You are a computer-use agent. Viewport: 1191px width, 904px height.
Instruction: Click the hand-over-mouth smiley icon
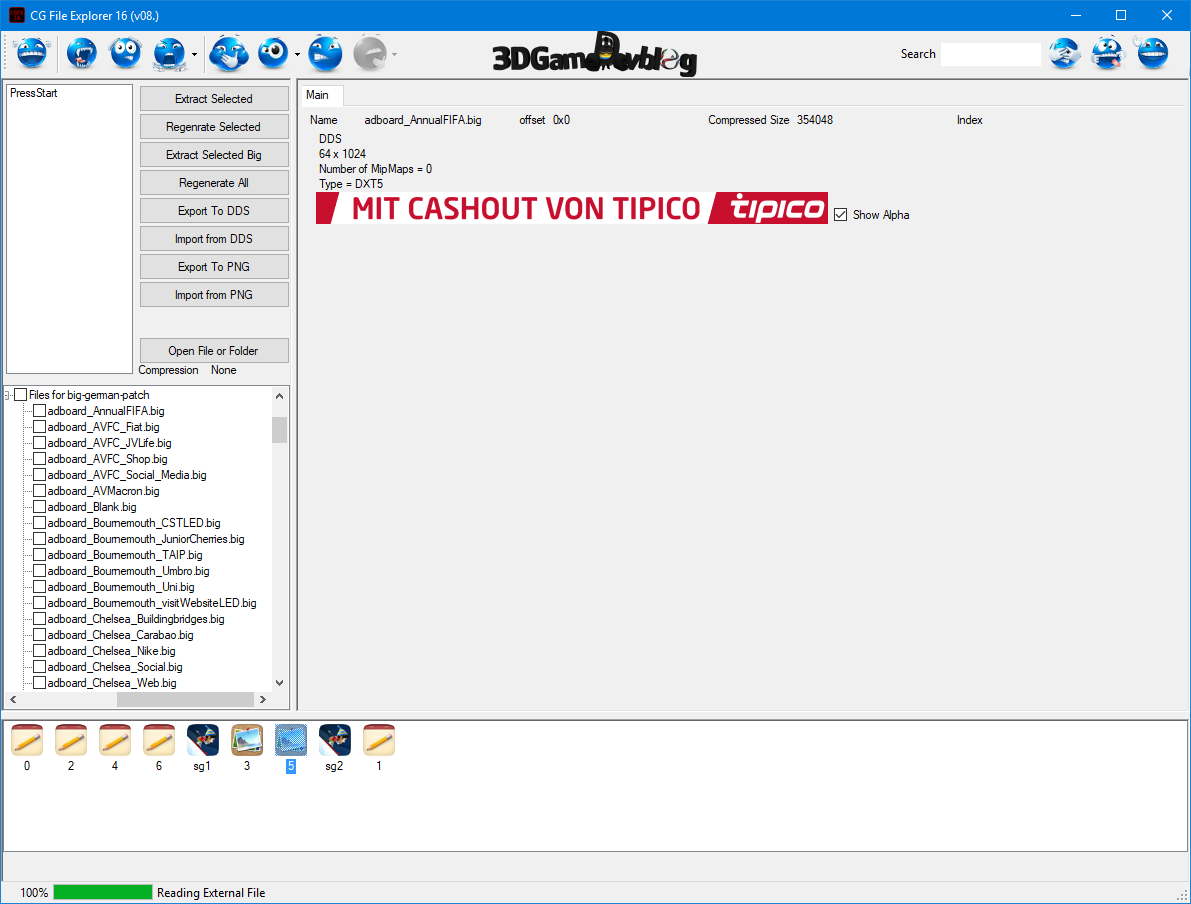click(x=229, y=54)
